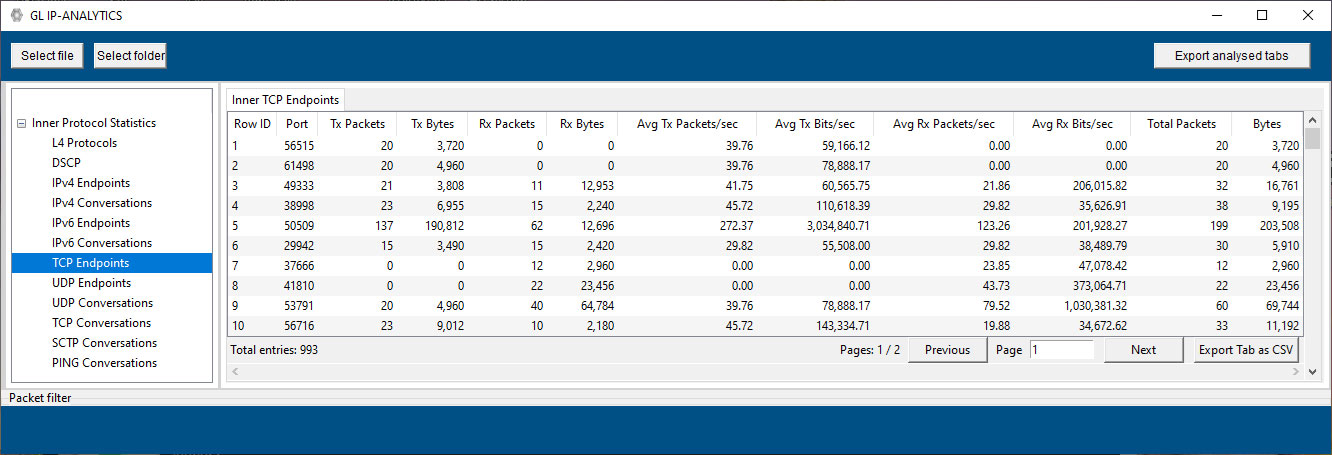Select PING Conversations tree entry
Viewport: 1332px width, 455px height.
[104, 363]
